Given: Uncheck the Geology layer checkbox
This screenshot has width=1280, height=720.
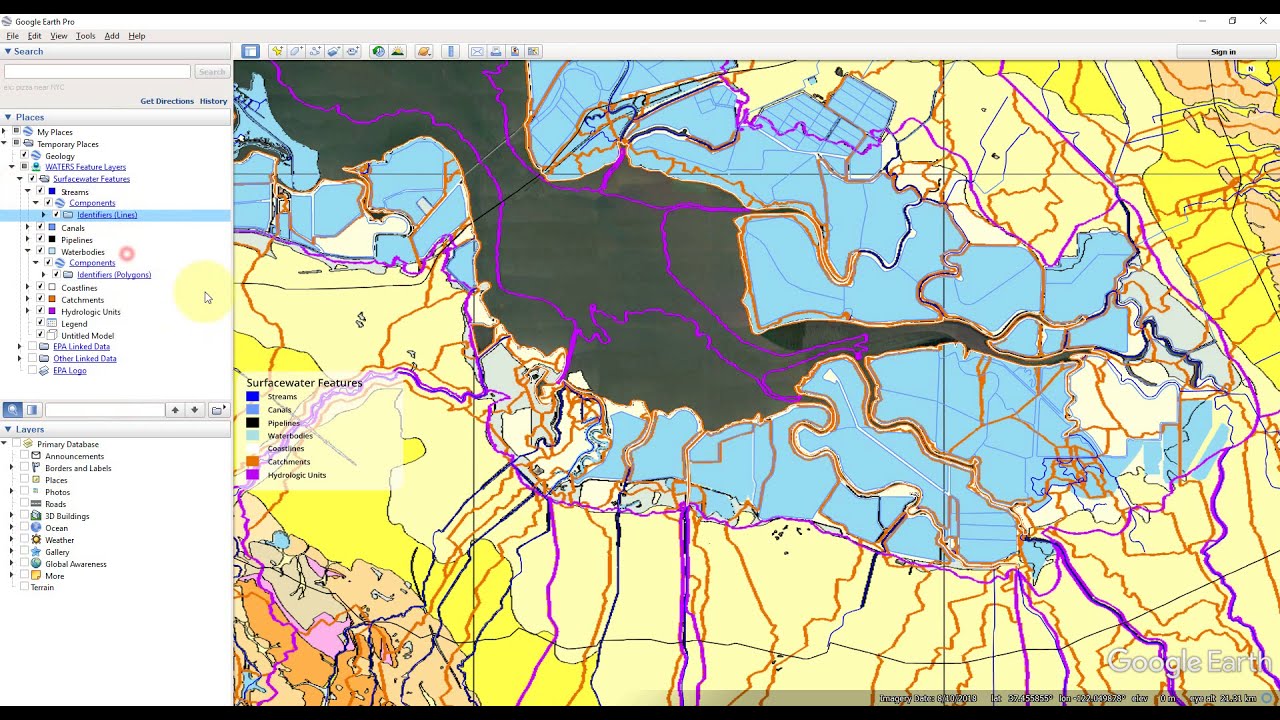Looking at the screenshot, I should [24, 156].
